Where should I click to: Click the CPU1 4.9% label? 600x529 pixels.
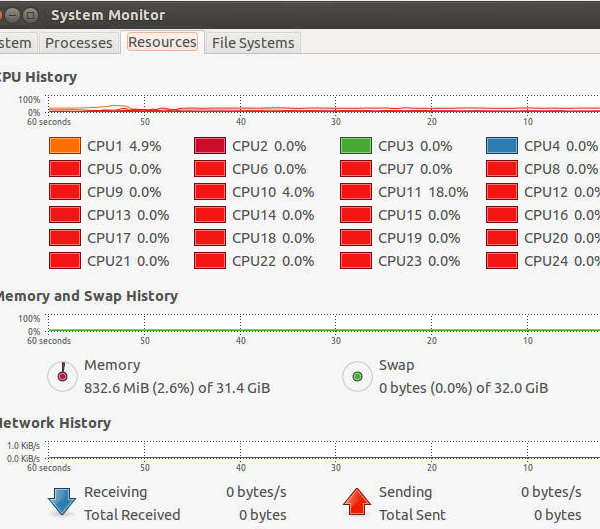124,146
